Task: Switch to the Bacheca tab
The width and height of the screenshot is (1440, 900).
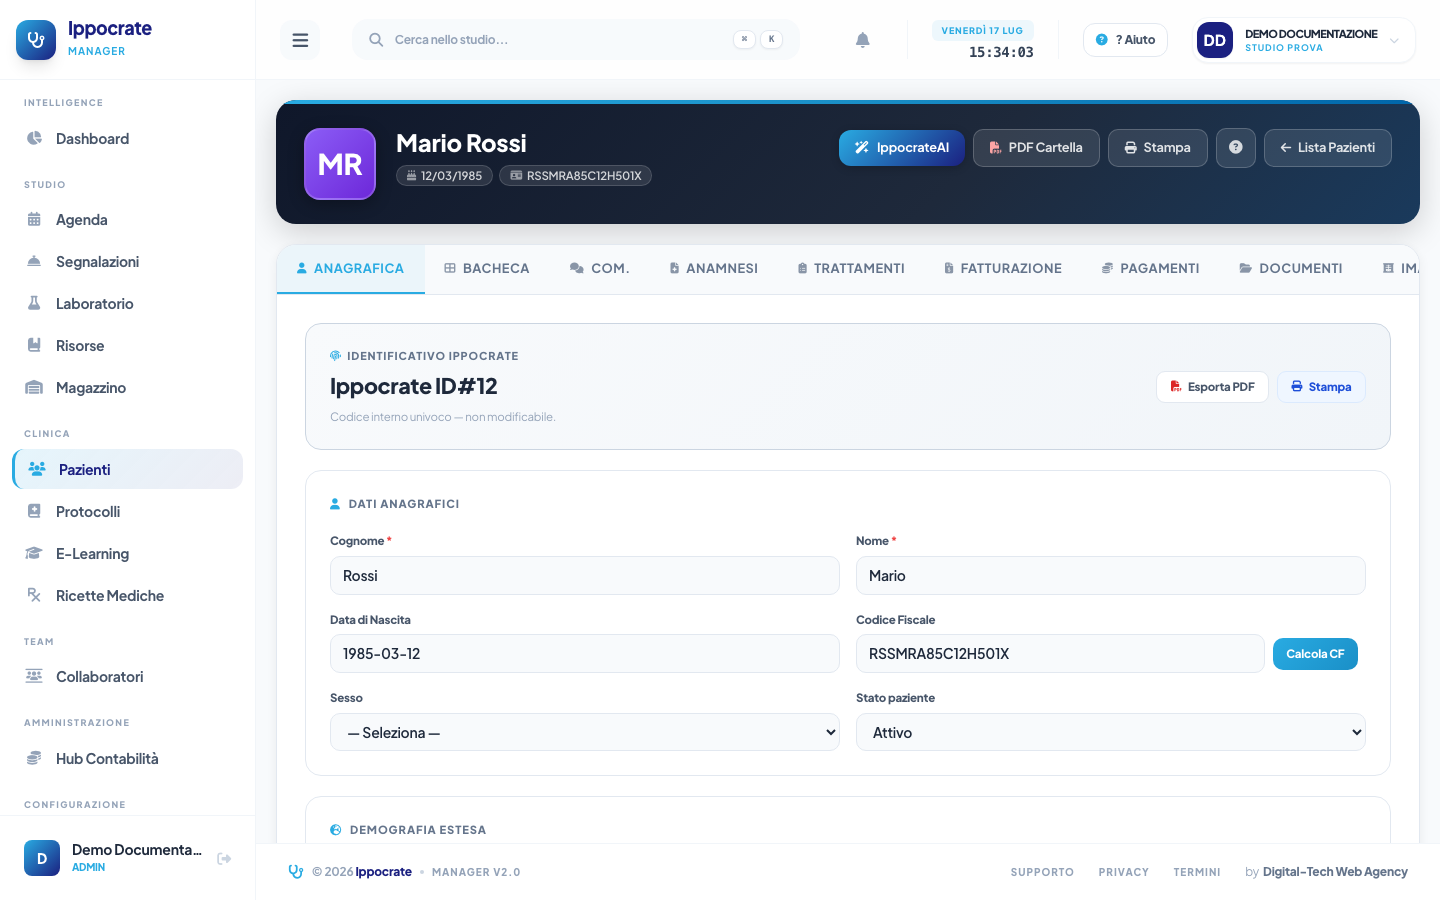Action: tap(487, 269)
